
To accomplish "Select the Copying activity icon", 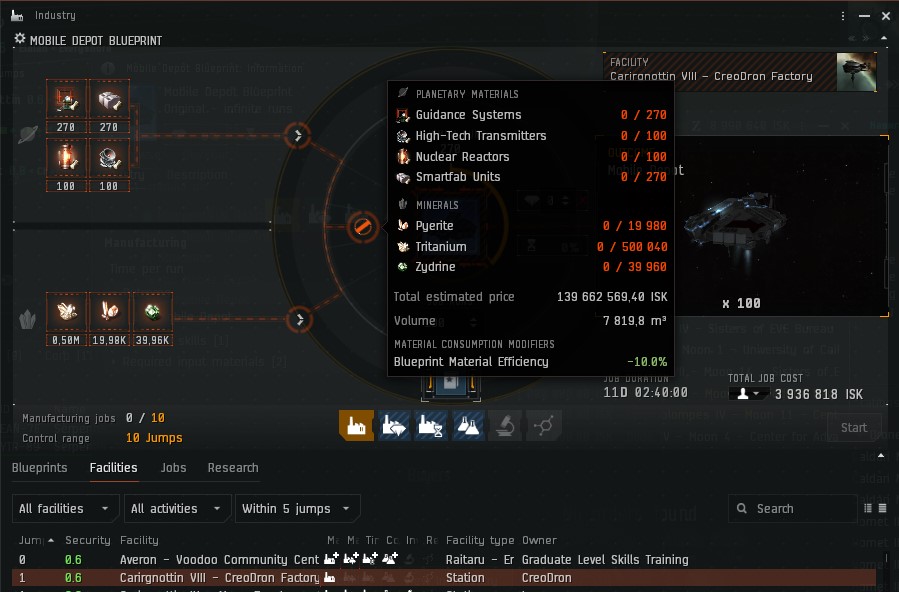I will 468,425.
